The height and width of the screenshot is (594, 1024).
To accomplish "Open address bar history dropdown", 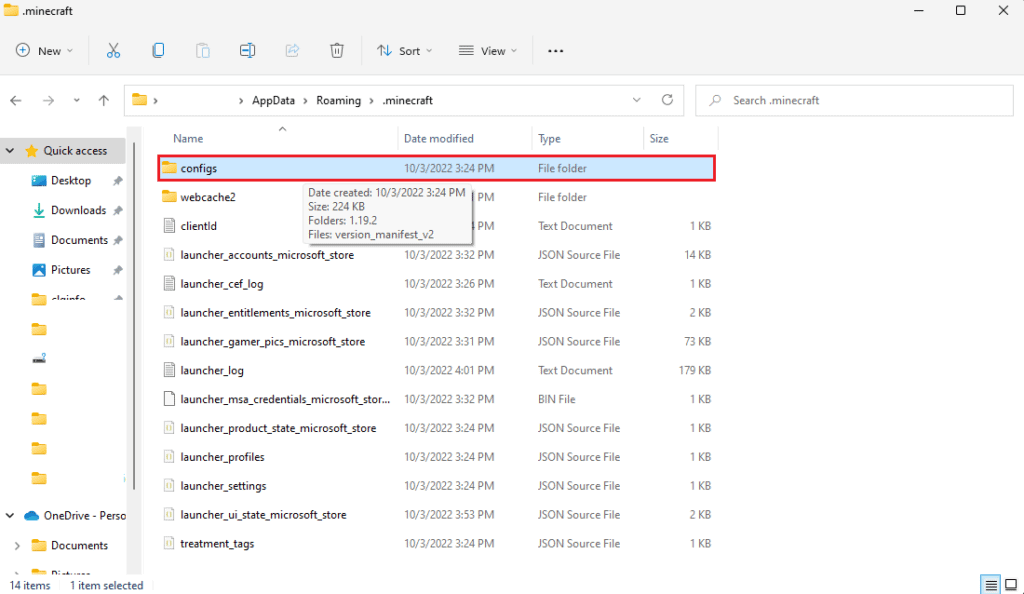I will pyautogui.click(x=636, y=100).
